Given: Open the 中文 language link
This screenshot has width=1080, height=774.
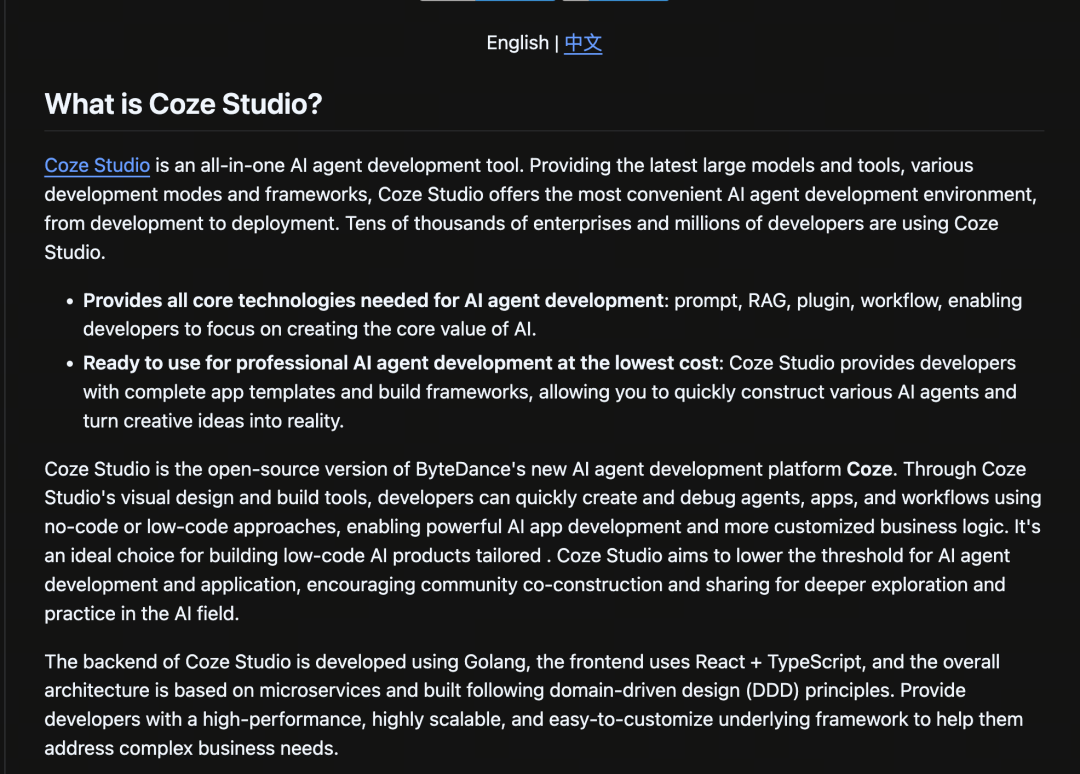Looking at the screenshot, I should 583,43.
